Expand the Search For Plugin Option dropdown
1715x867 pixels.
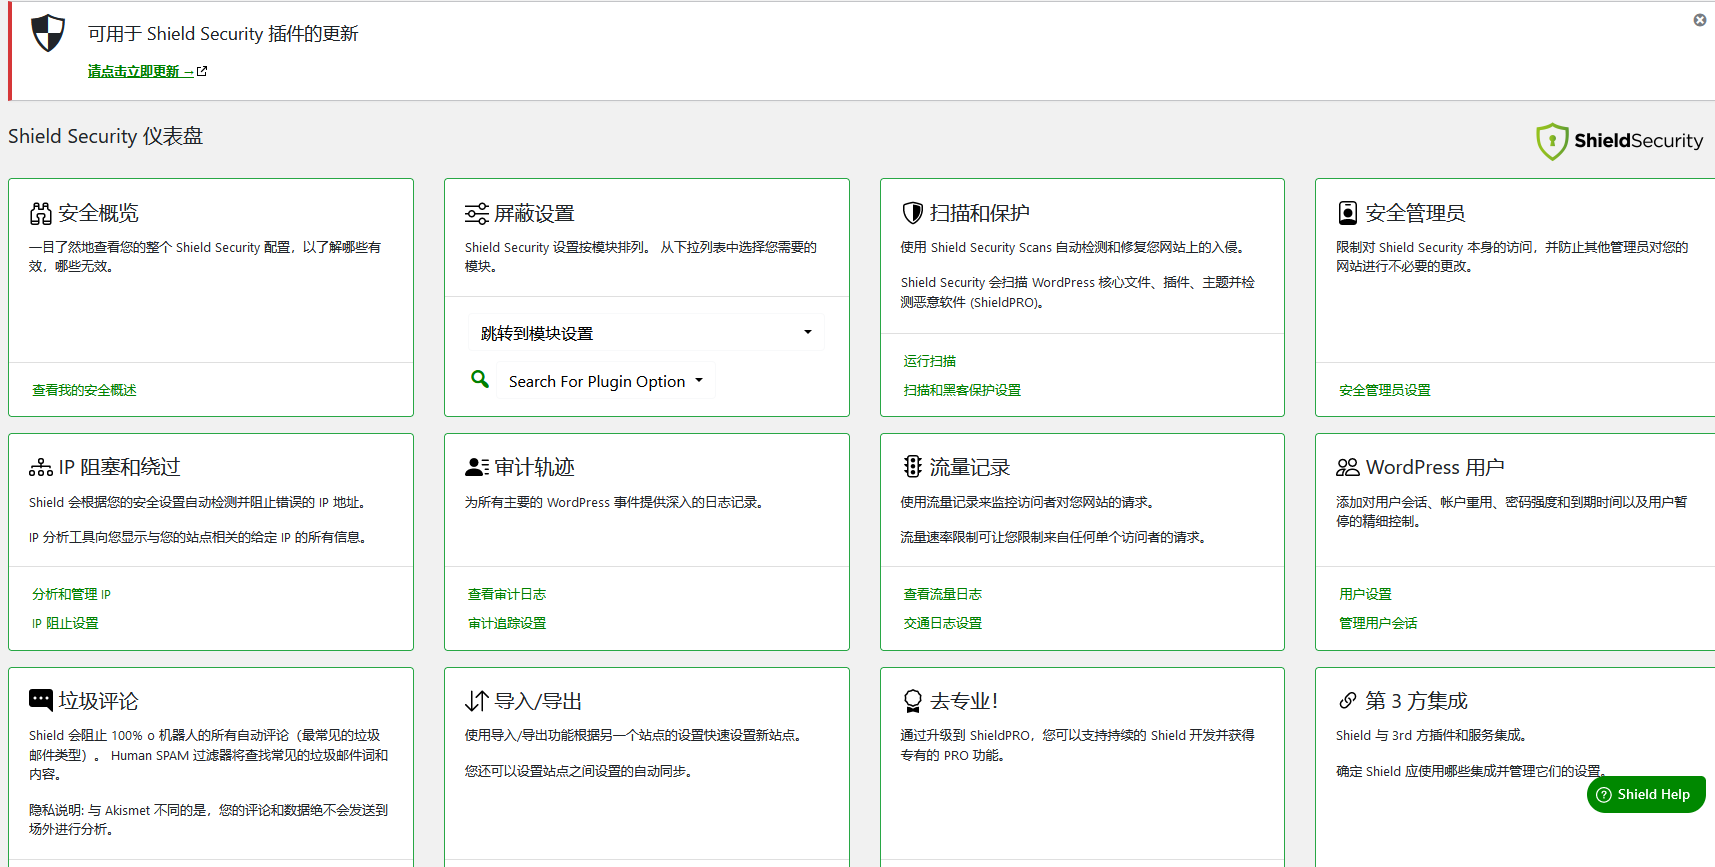click(607, 381)
